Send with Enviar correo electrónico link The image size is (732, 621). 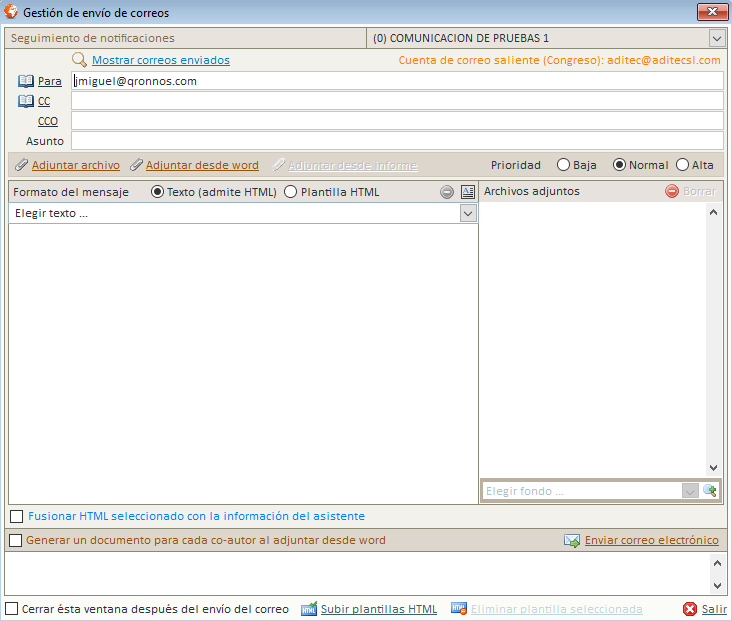tap(652, 540)
